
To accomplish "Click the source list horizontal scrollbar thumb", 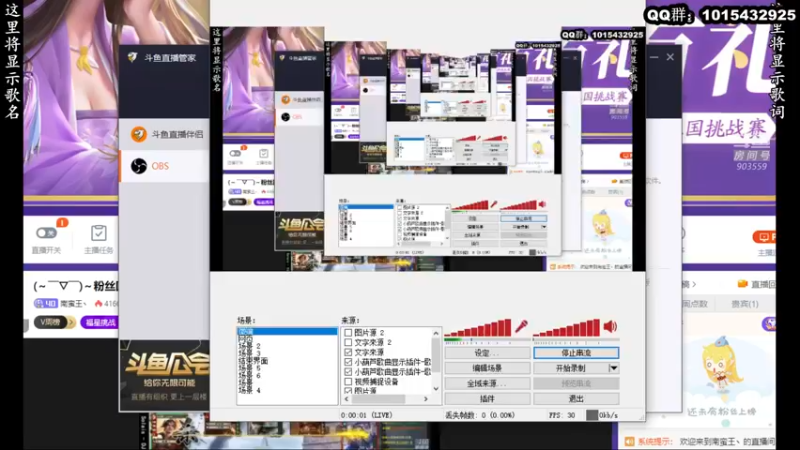I will 378,399.
